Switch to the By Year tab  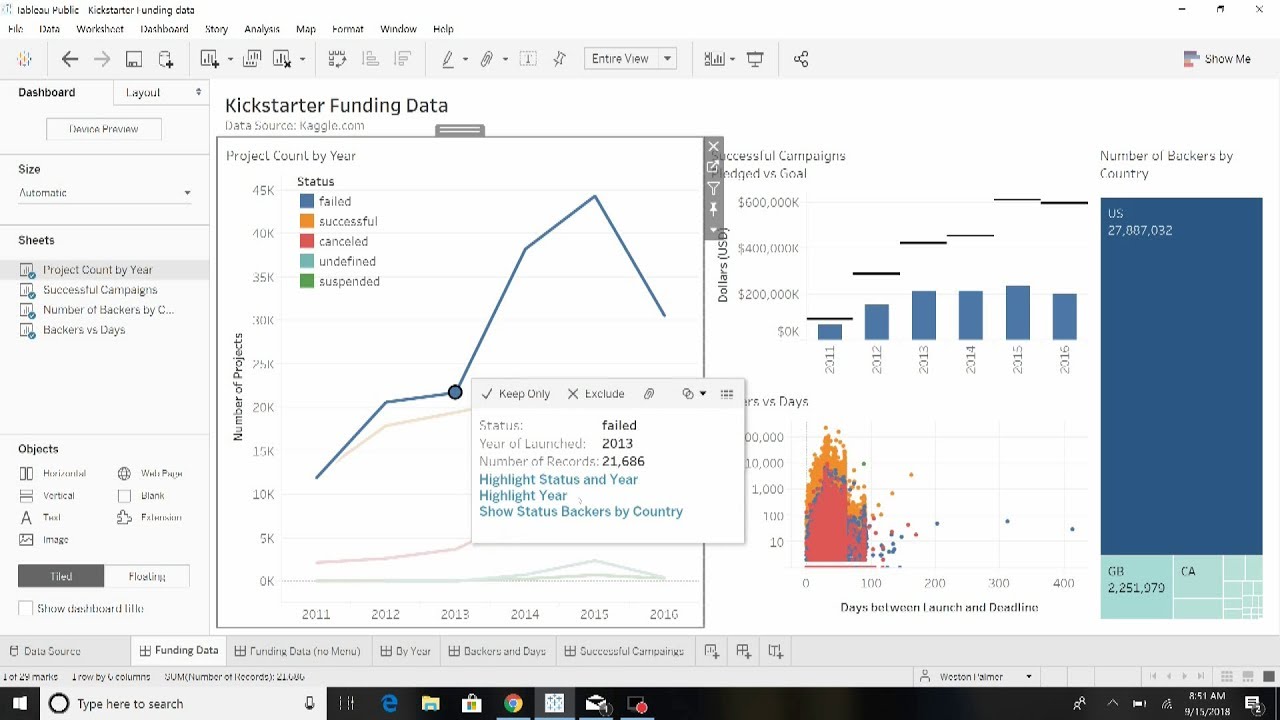coord(405,651)
